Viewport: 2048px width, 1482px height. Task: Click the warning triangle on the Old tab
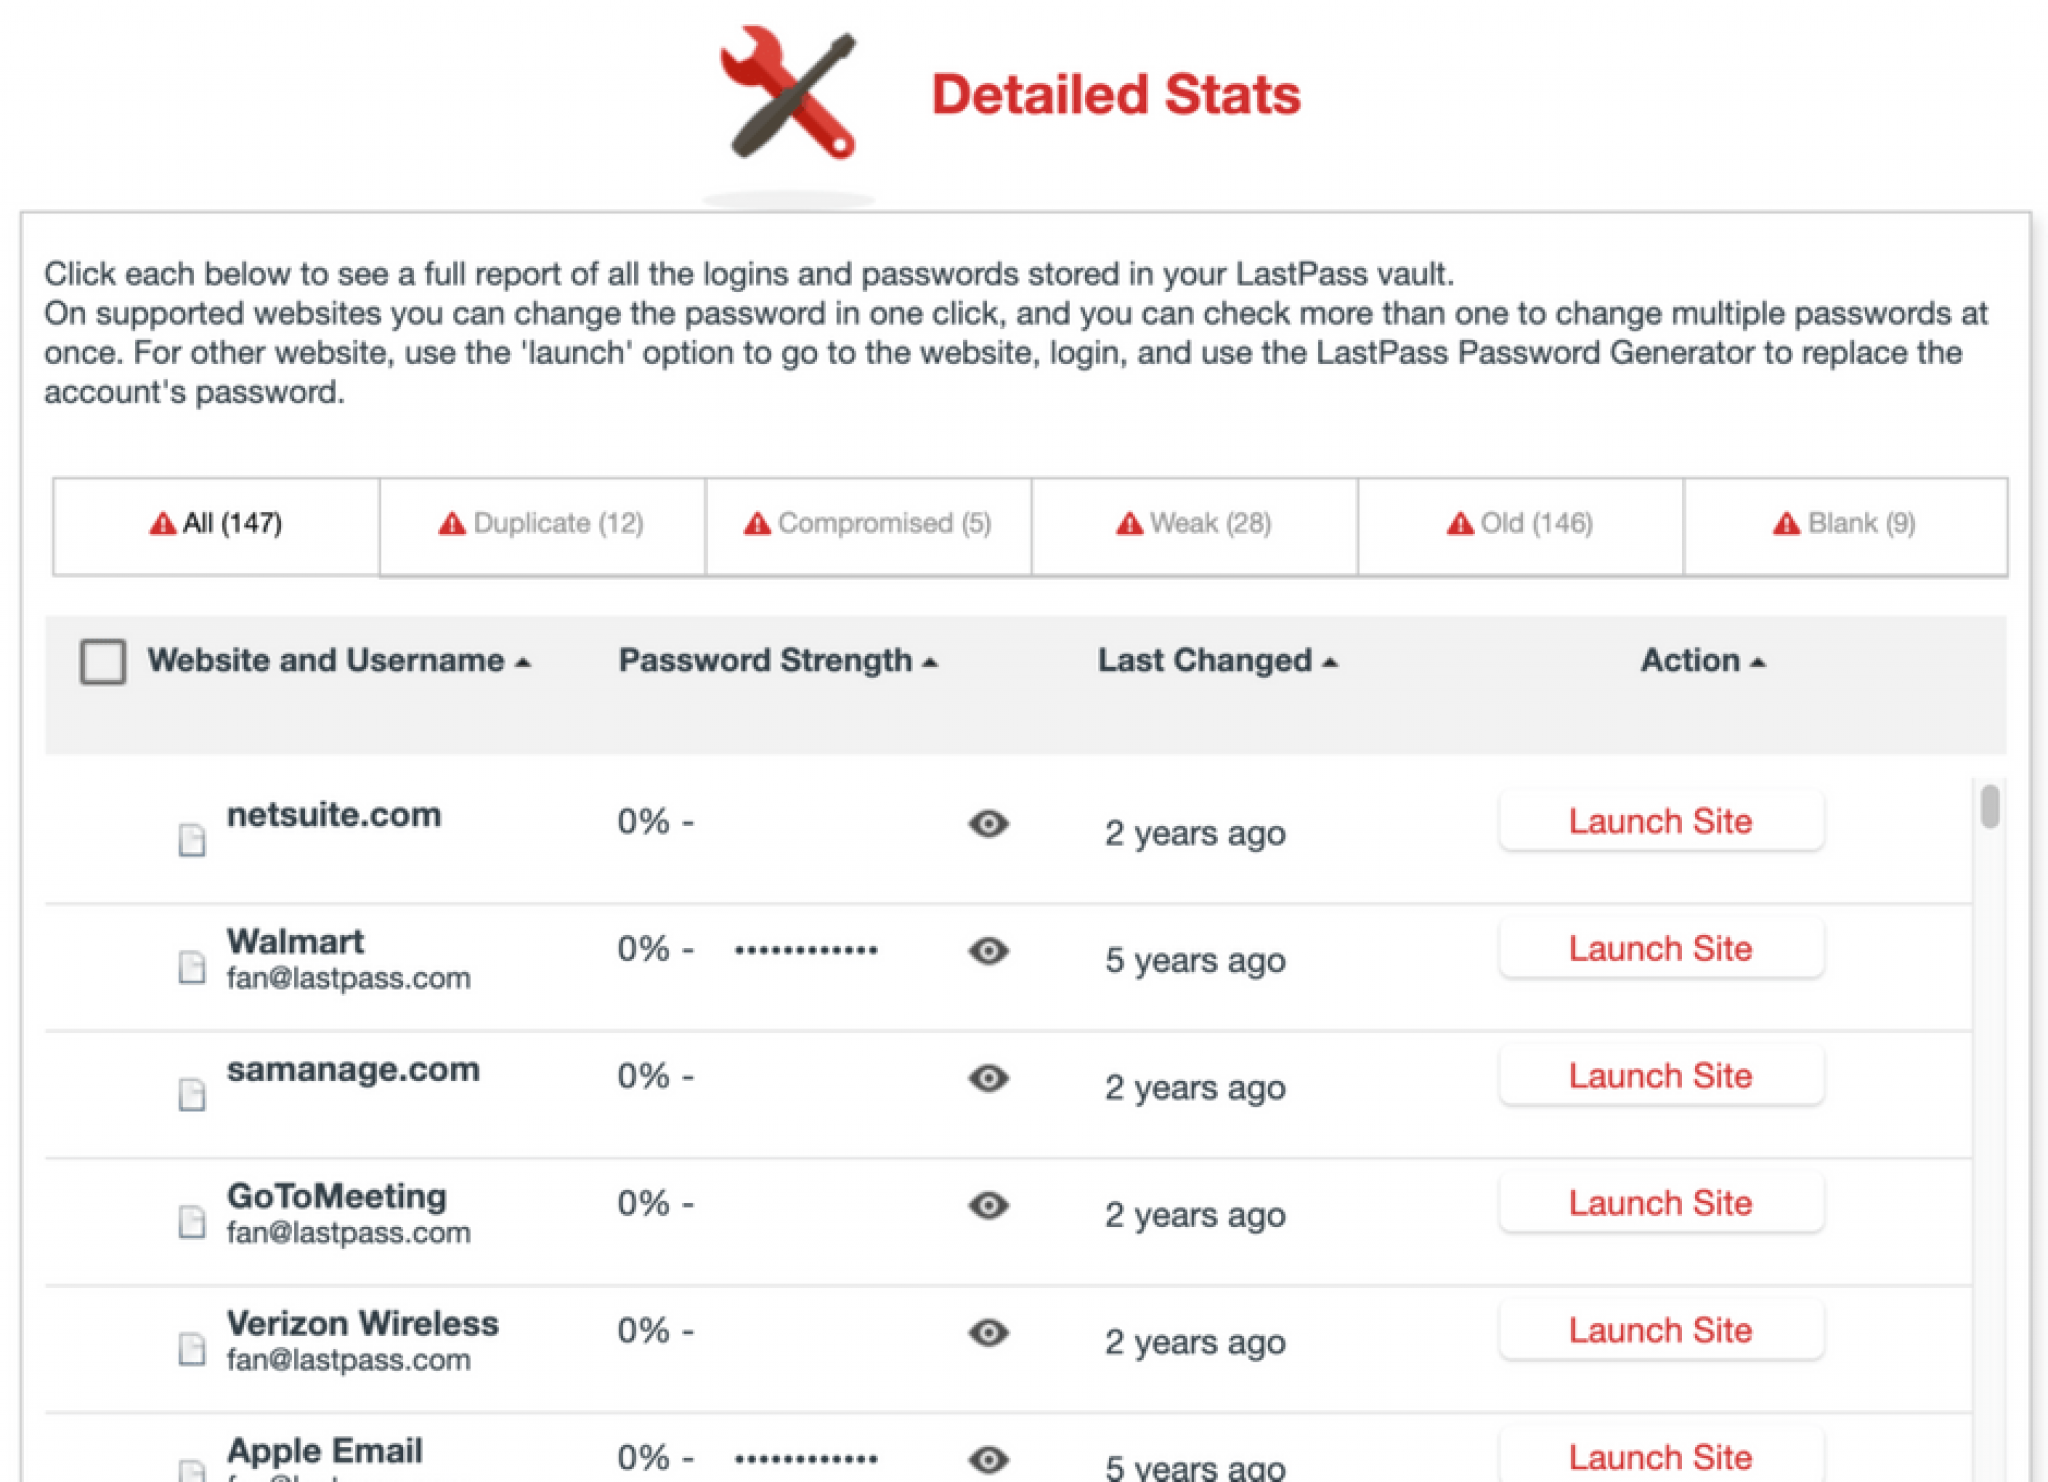click(x=1459, y=522)
